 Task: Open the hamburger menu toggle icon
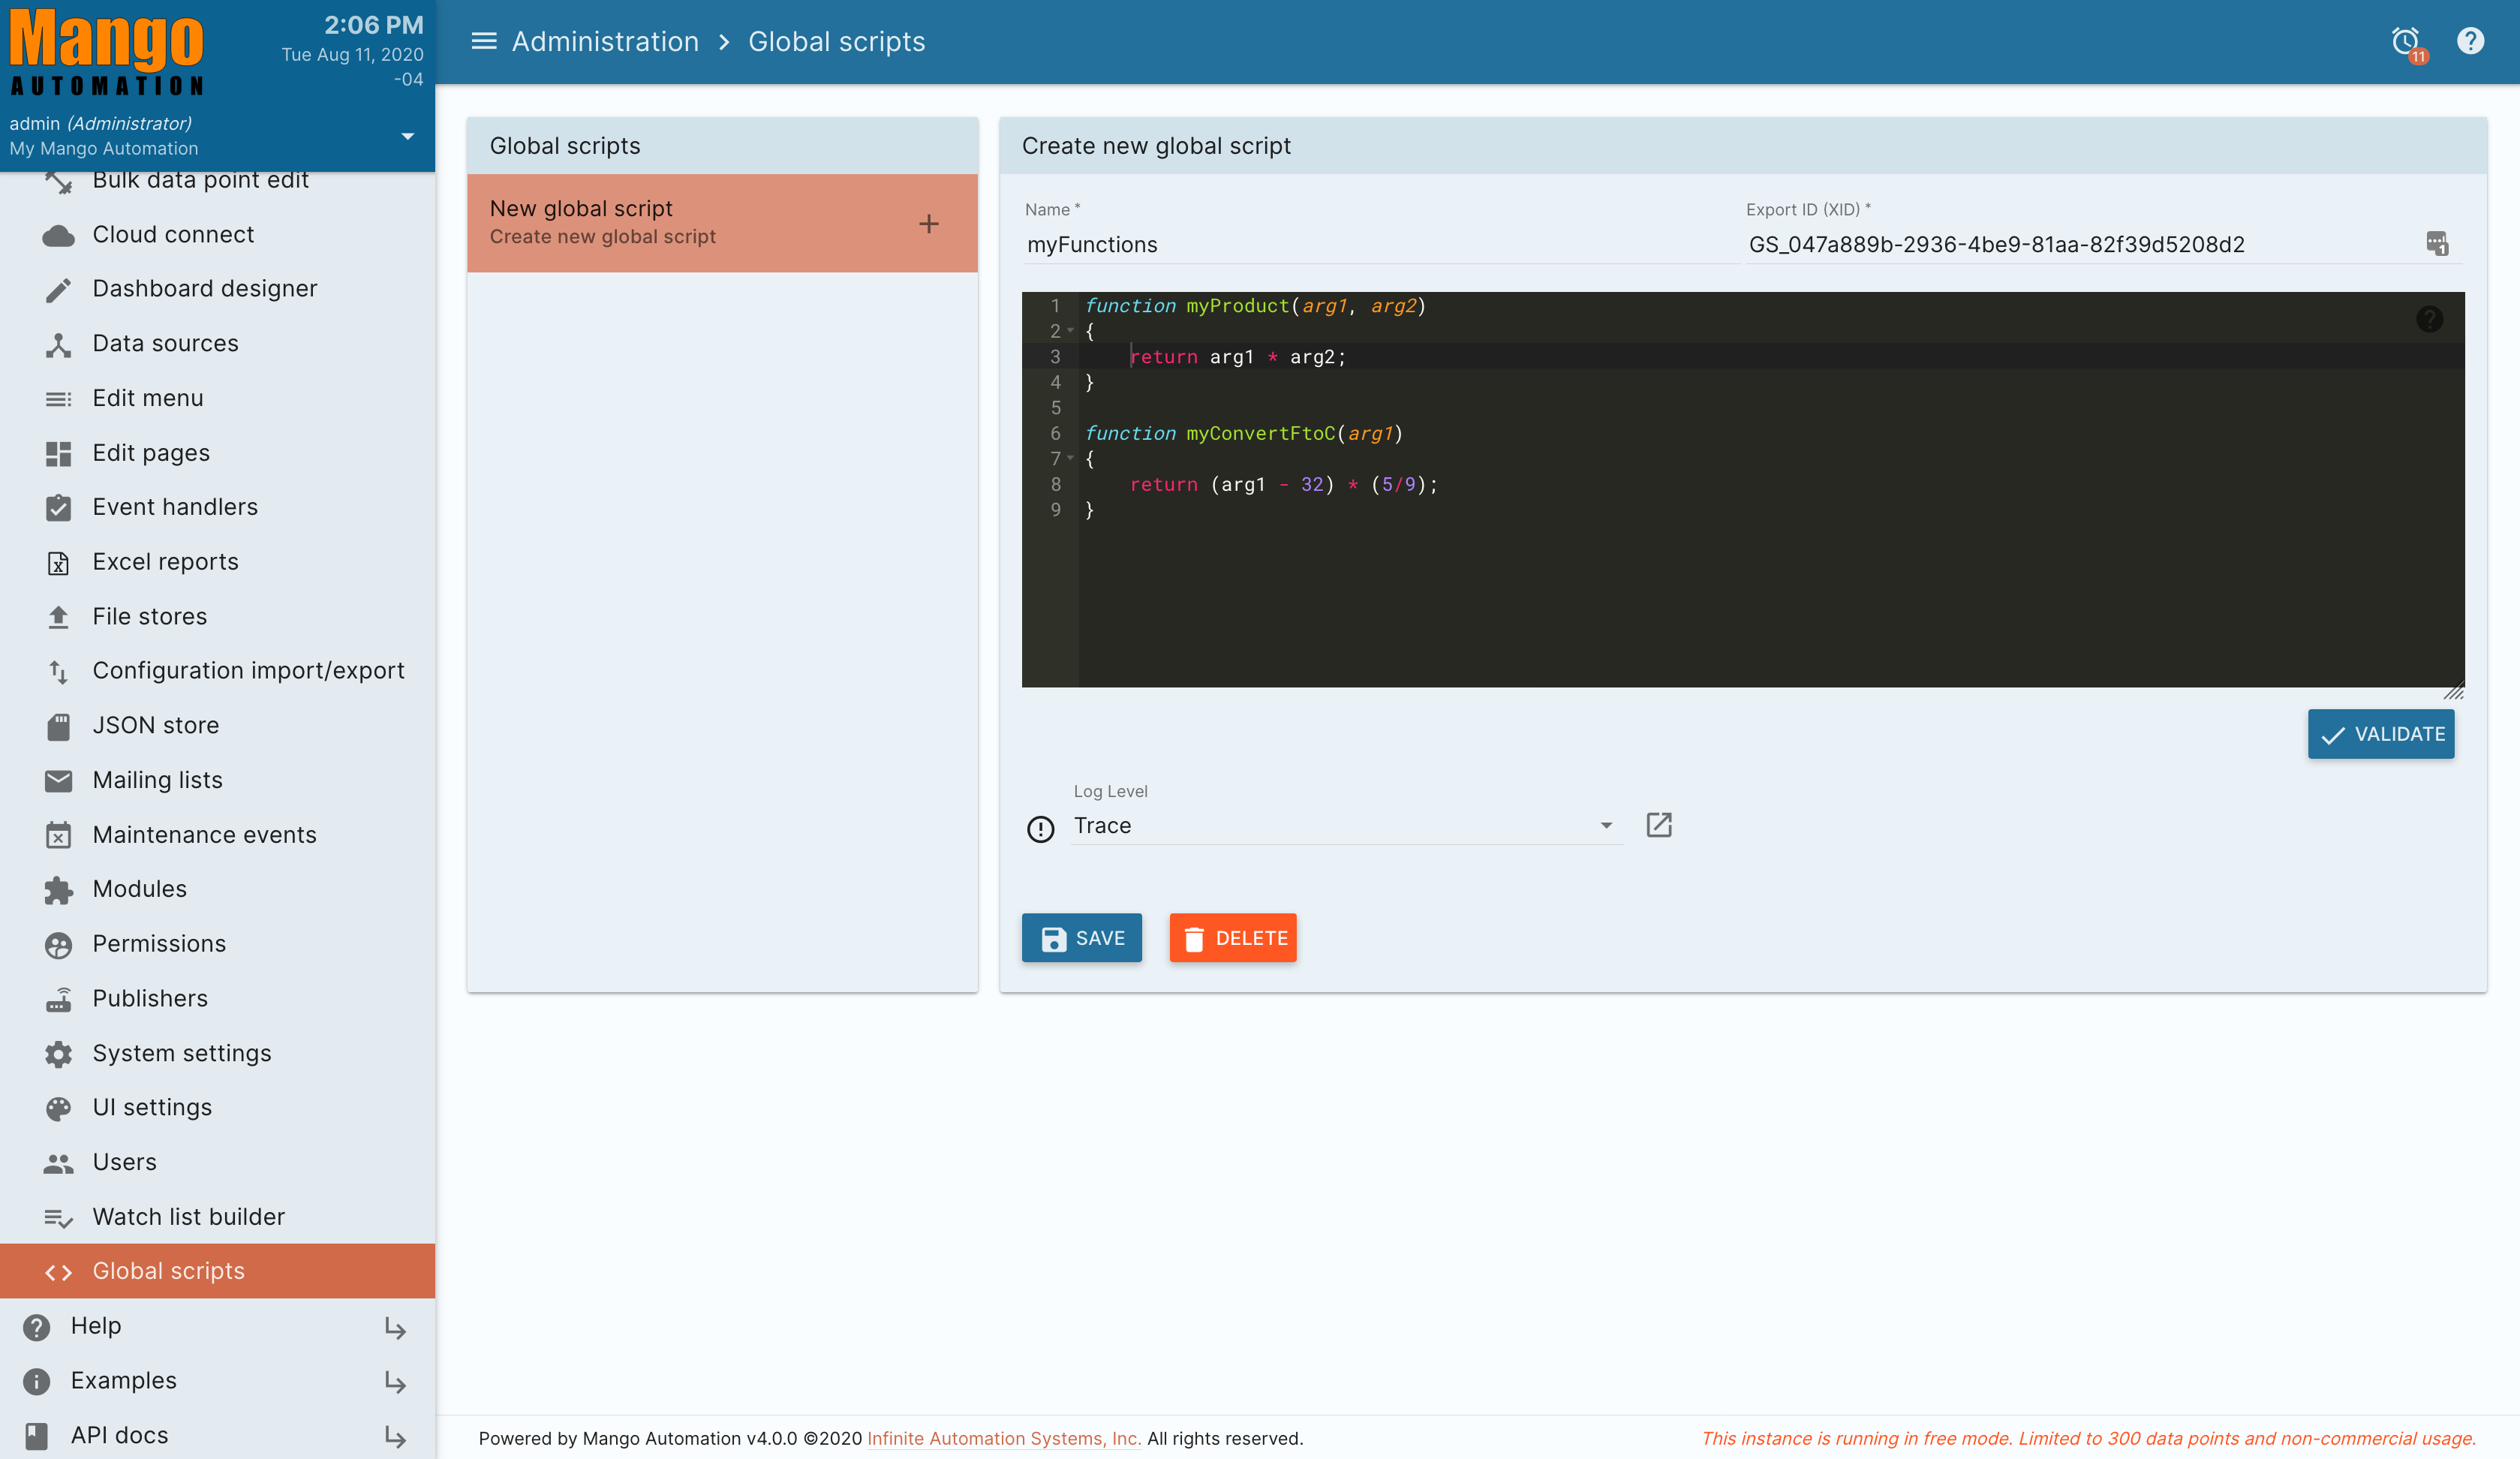(484, 41)
